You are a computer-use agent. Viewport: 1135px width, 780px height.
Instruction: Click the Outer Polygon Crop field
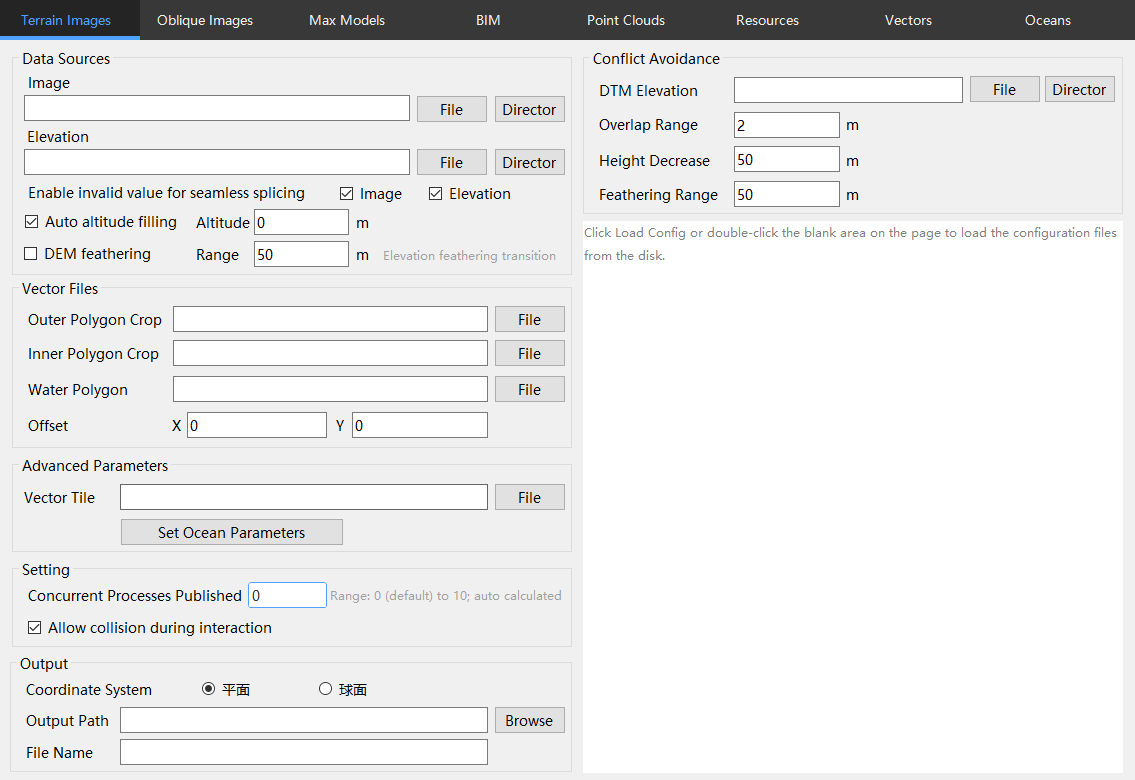coord(330,319)
